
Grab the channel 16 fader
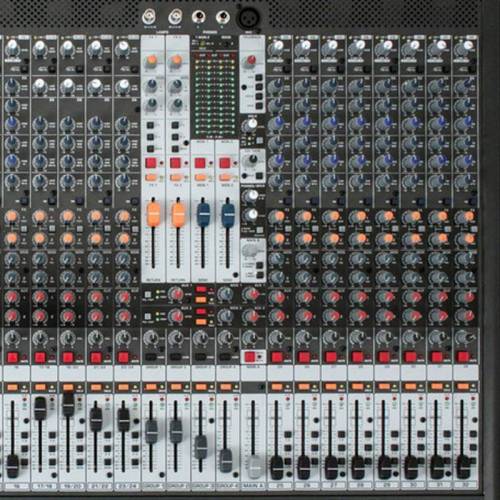13,466
